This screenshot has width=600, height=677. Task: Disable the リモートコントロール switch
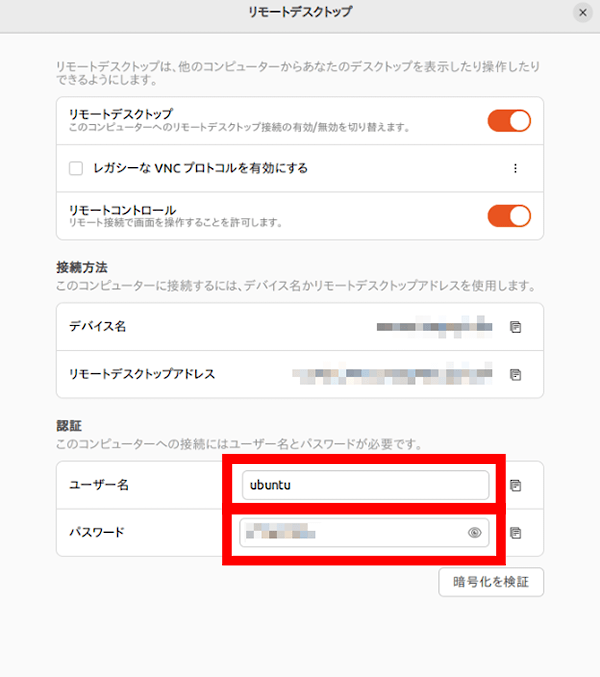tap(509, 216)
